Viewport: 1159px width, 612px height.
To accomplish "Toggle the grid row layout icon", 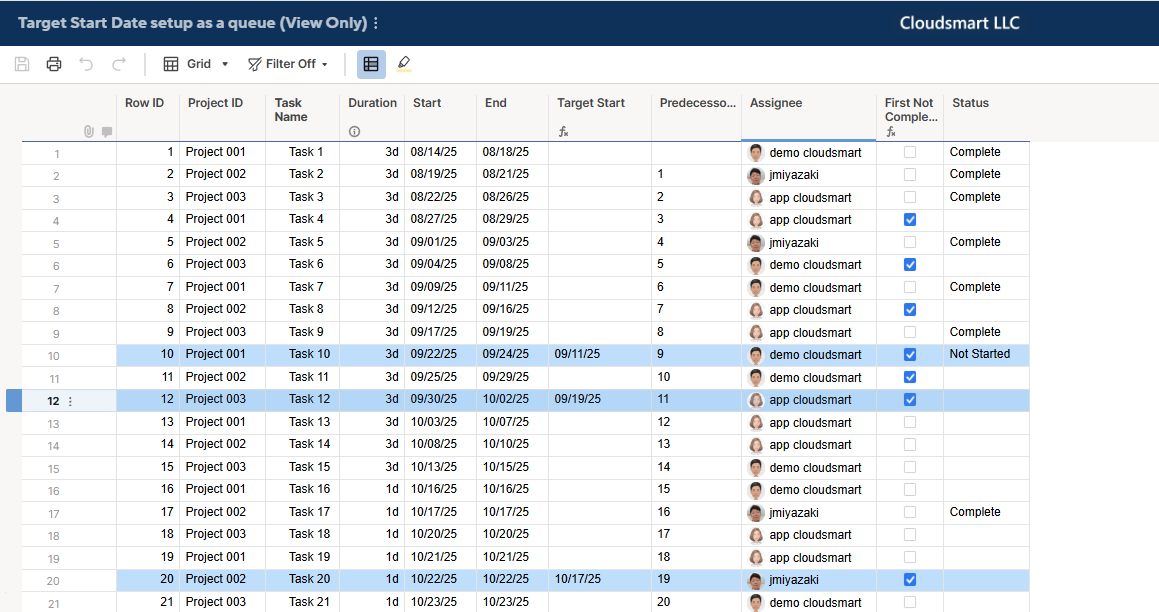I will tap(371, 64).
